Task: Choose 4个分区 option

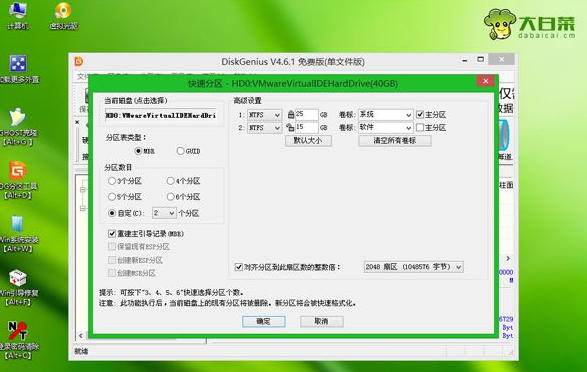Action: coord(183,181)
